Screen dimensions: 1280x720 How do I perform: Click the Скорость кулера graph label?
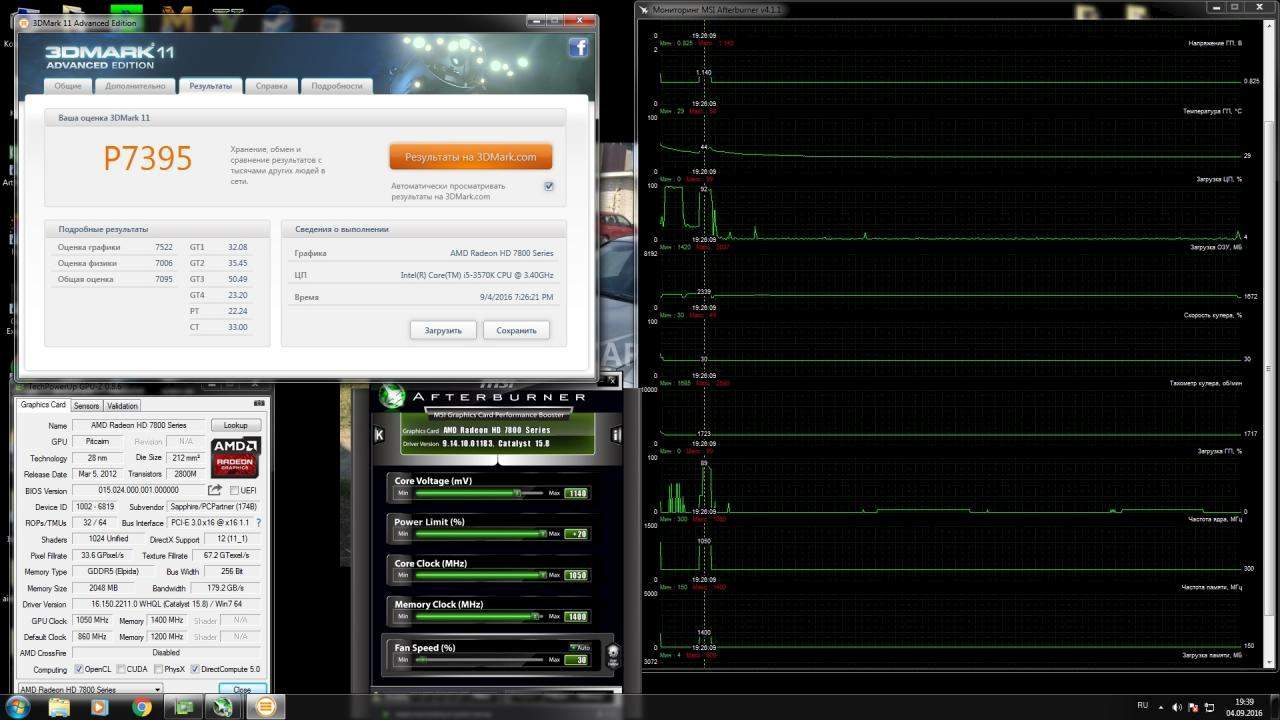point(1212,315)
